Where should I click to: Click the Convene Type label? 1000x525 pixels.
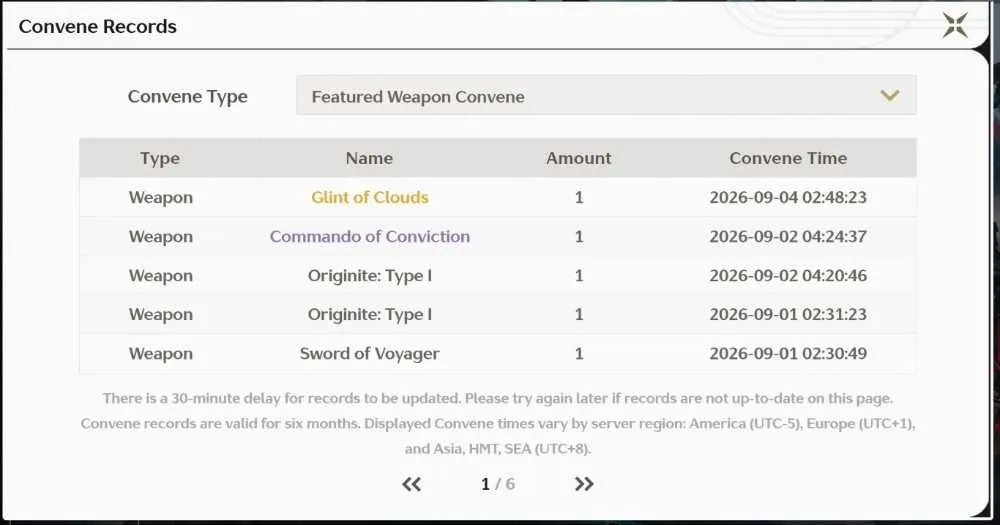click(x=188, y=96)
